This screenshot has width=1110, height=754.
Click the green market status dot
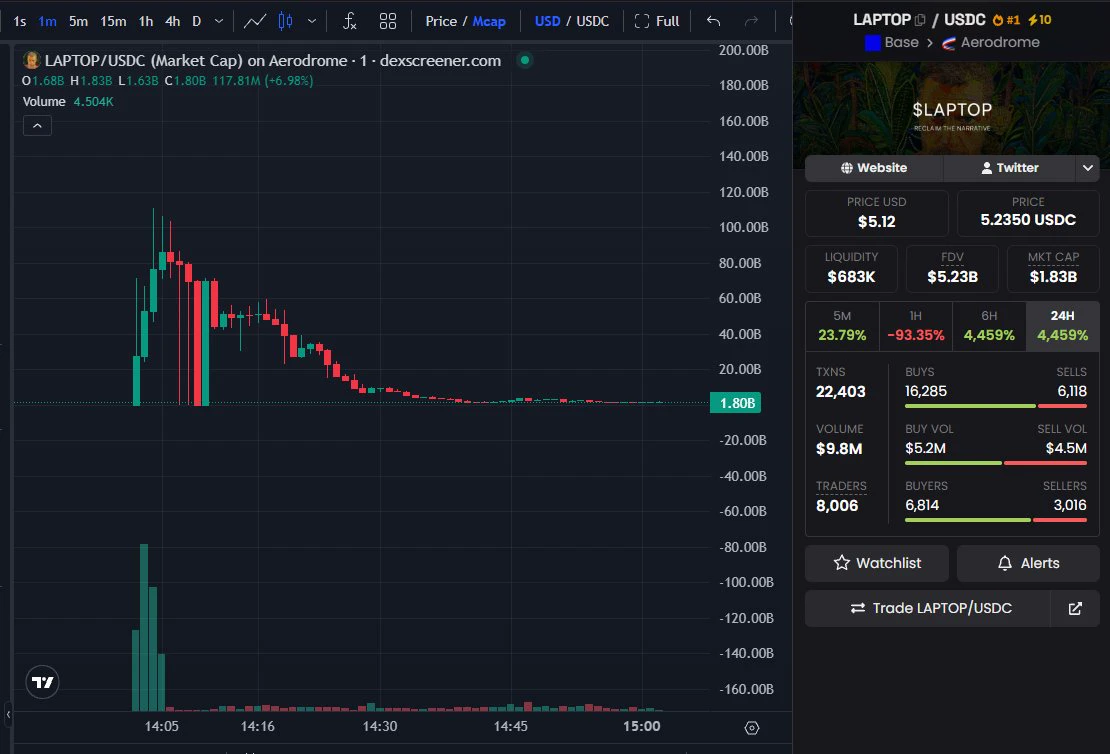[525, 60]
